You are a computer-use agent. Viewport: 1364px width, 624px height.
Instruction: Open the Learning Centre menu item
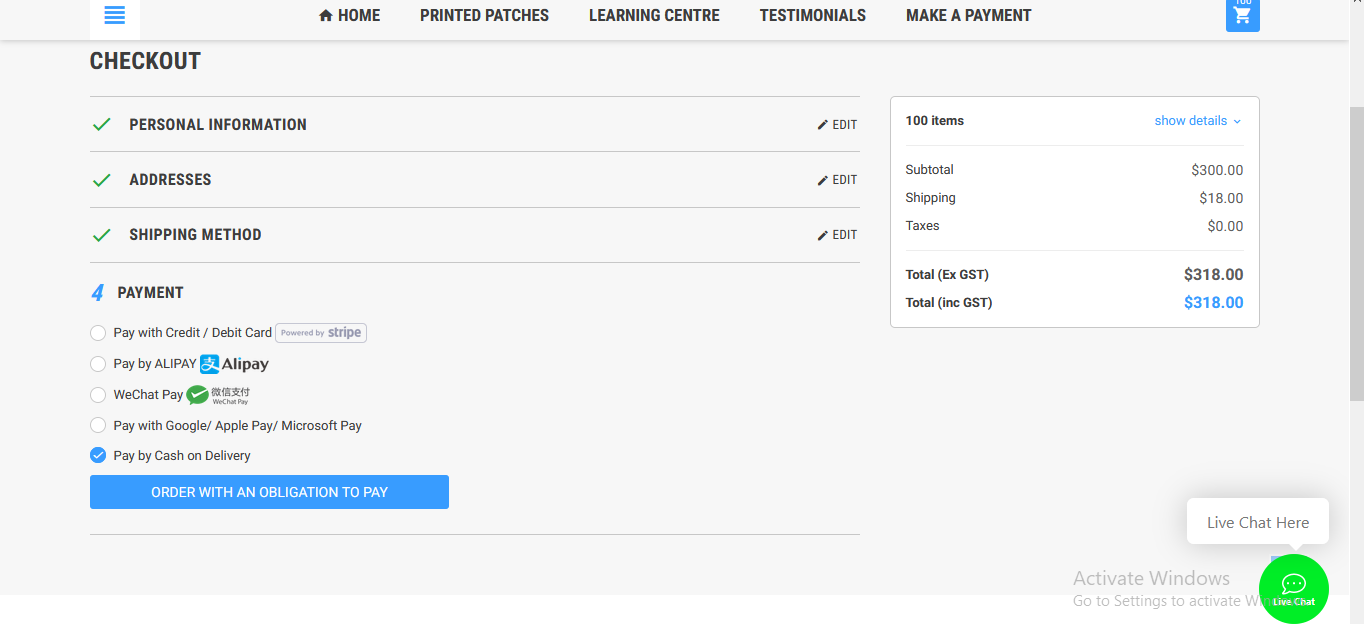[654, 16]
